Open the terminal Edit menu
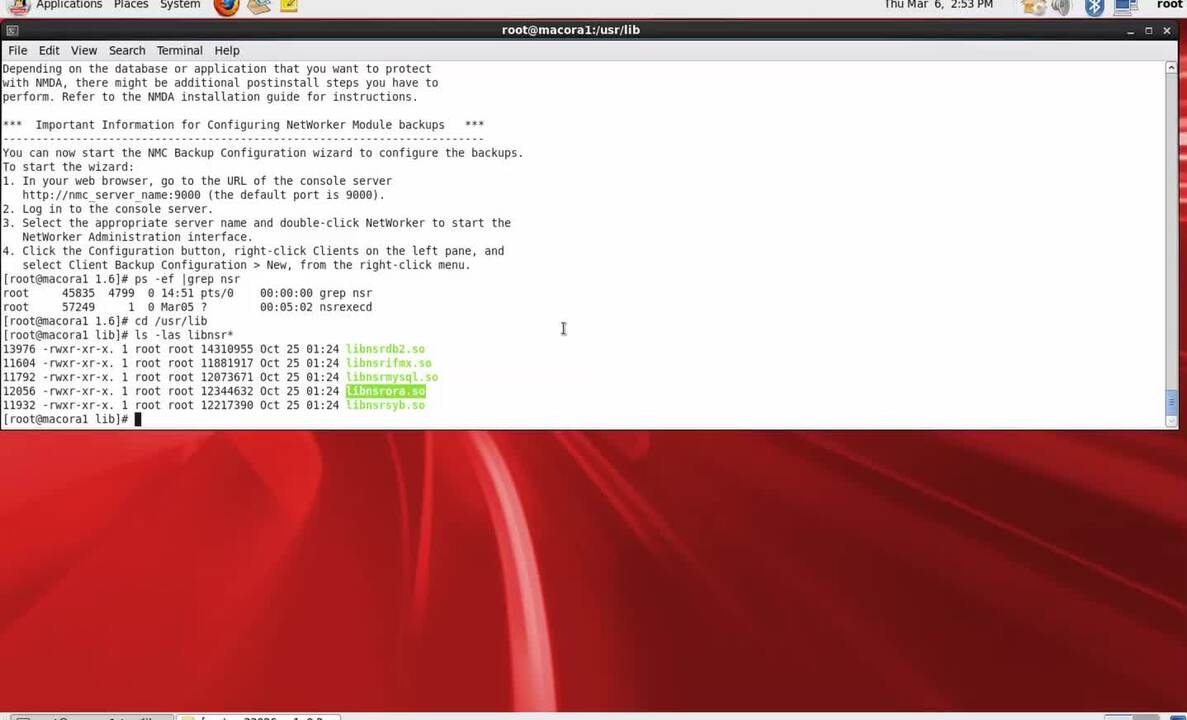This screenshot has width=1187, height=720. [48, 50]
